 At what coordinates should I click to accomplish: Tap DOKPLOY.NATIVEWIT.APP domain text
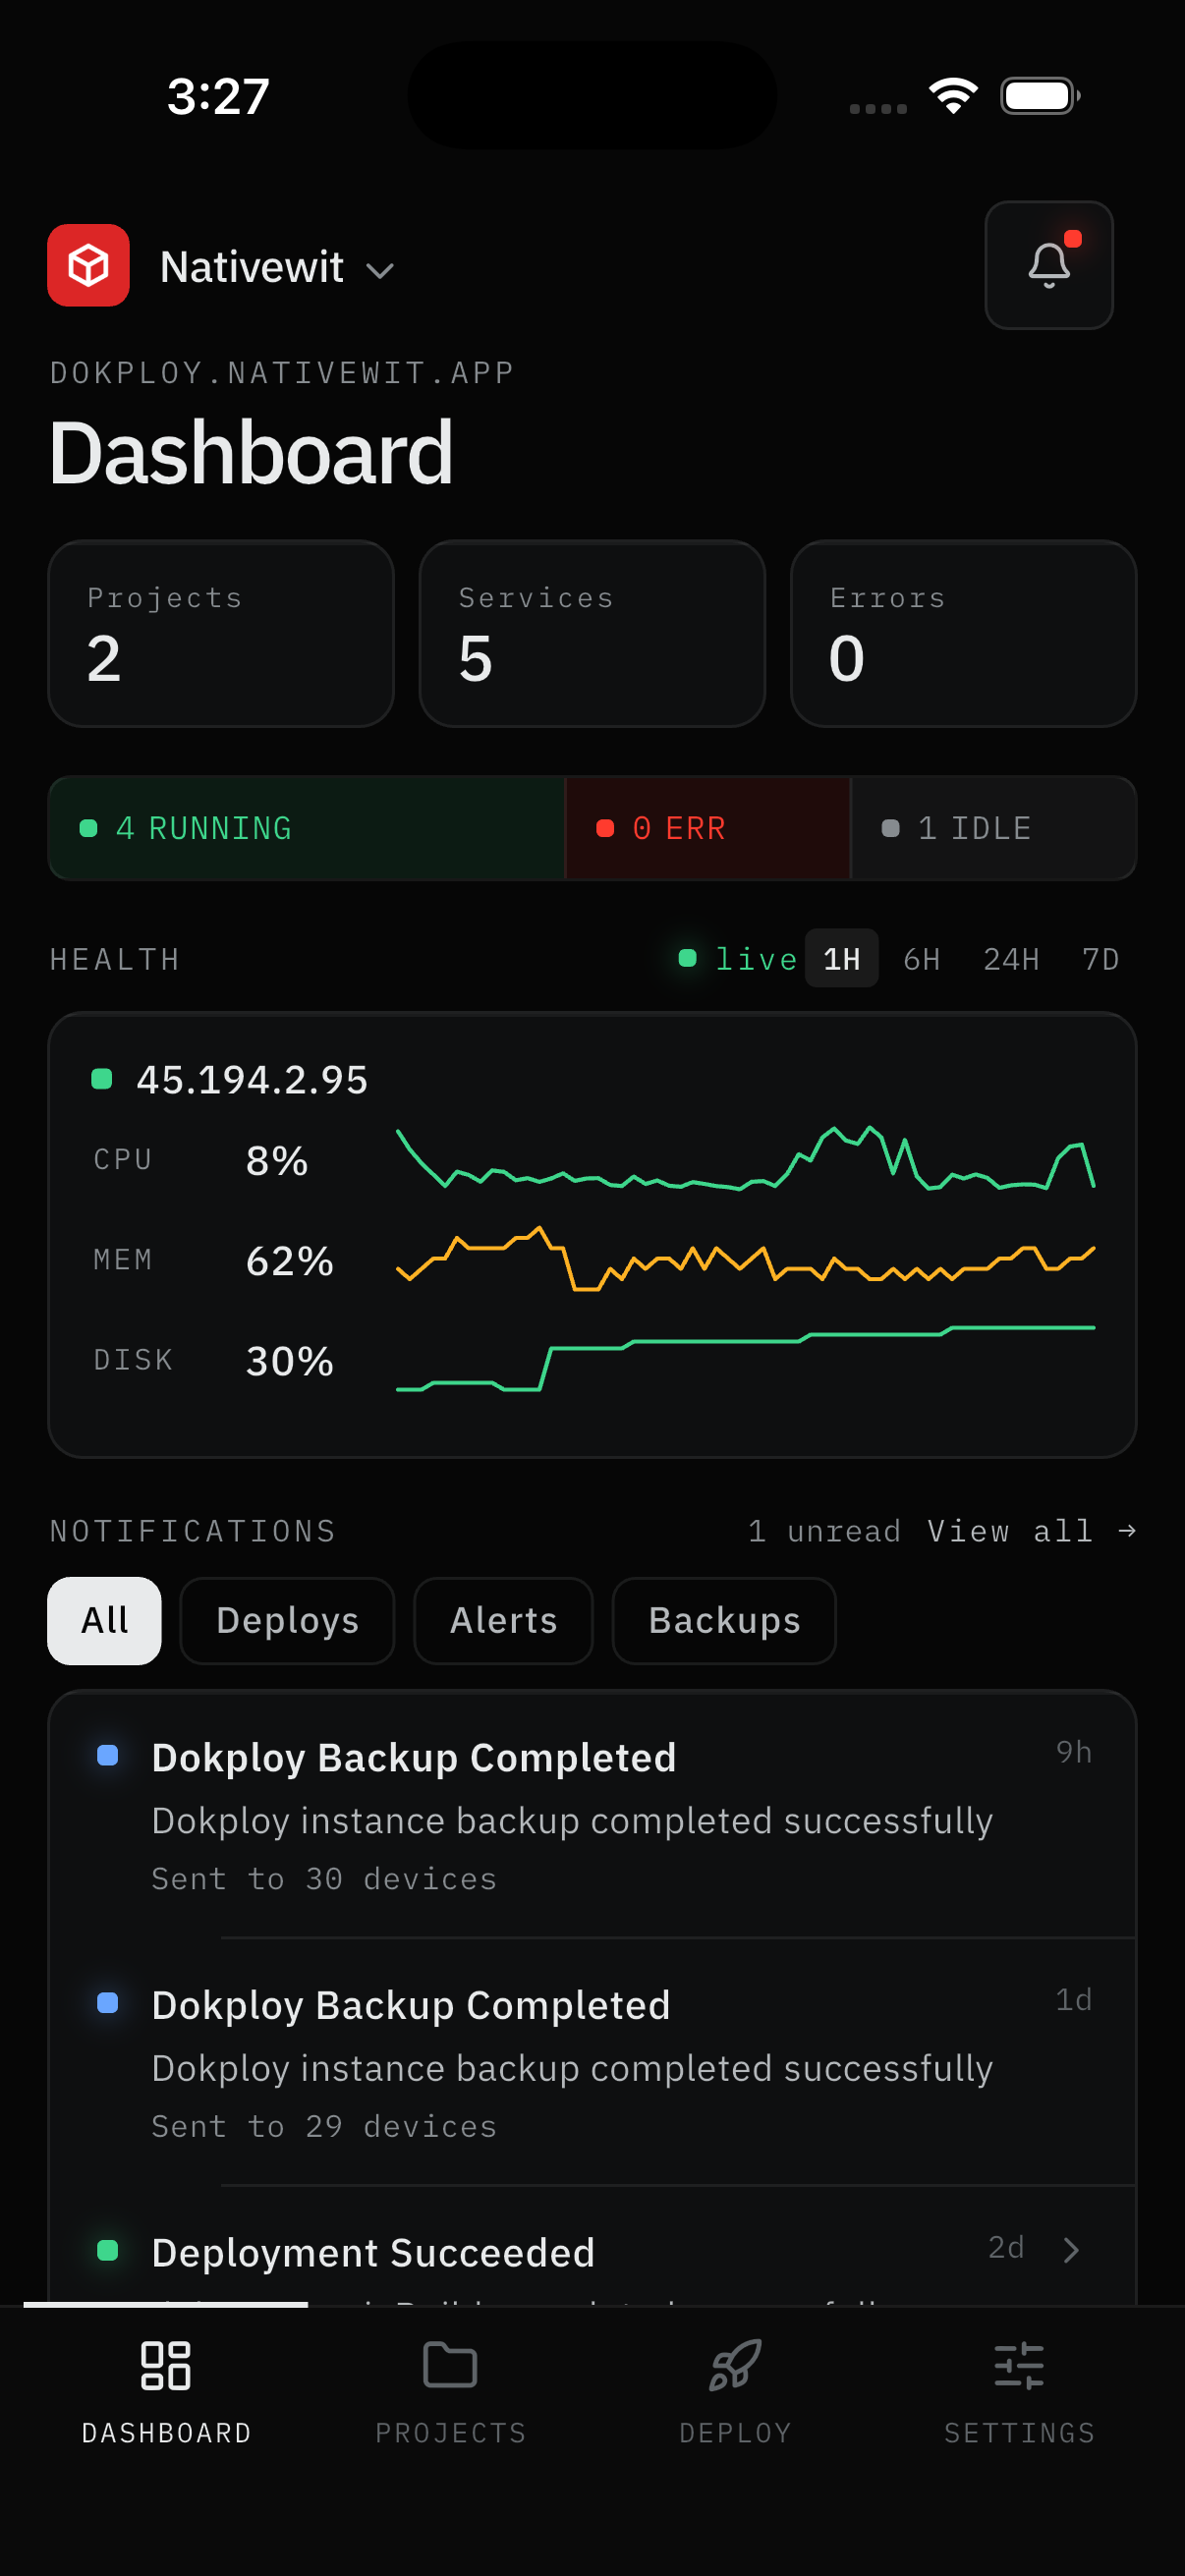pos(282,373)
